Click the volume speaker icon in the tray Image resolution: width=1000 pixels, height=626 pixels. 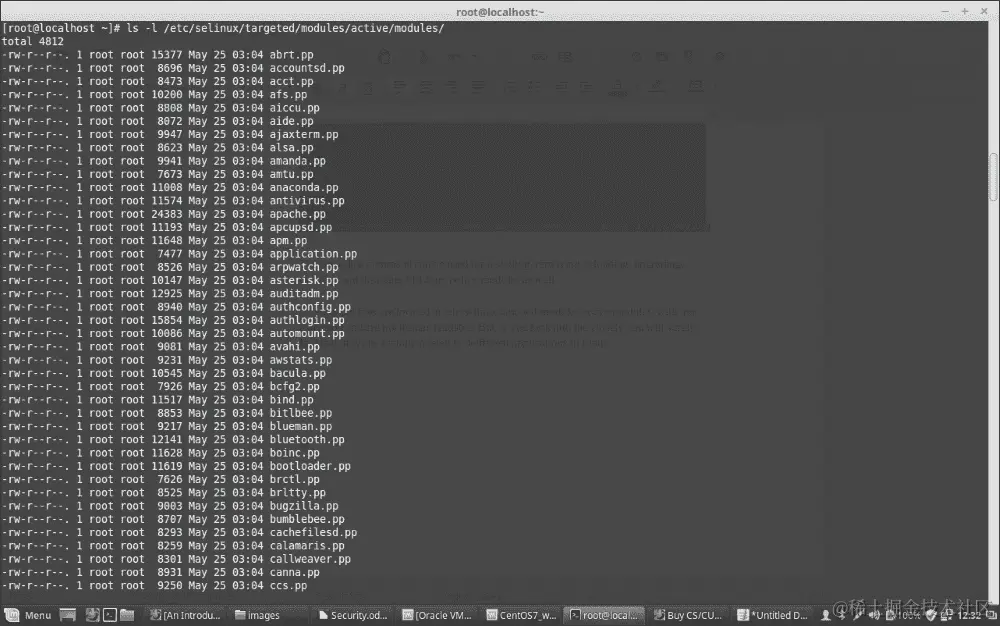(x=875, y=615)
